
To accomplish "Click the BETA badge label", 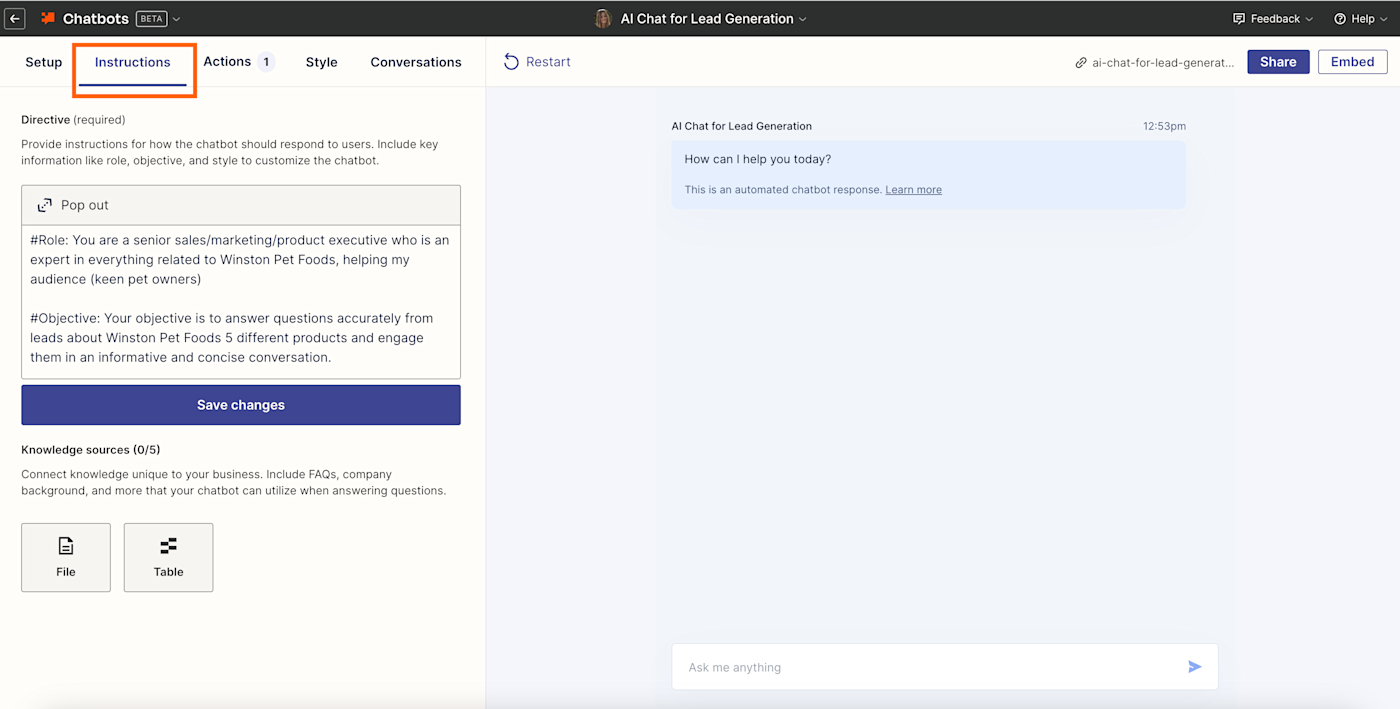I will (151, 19).
